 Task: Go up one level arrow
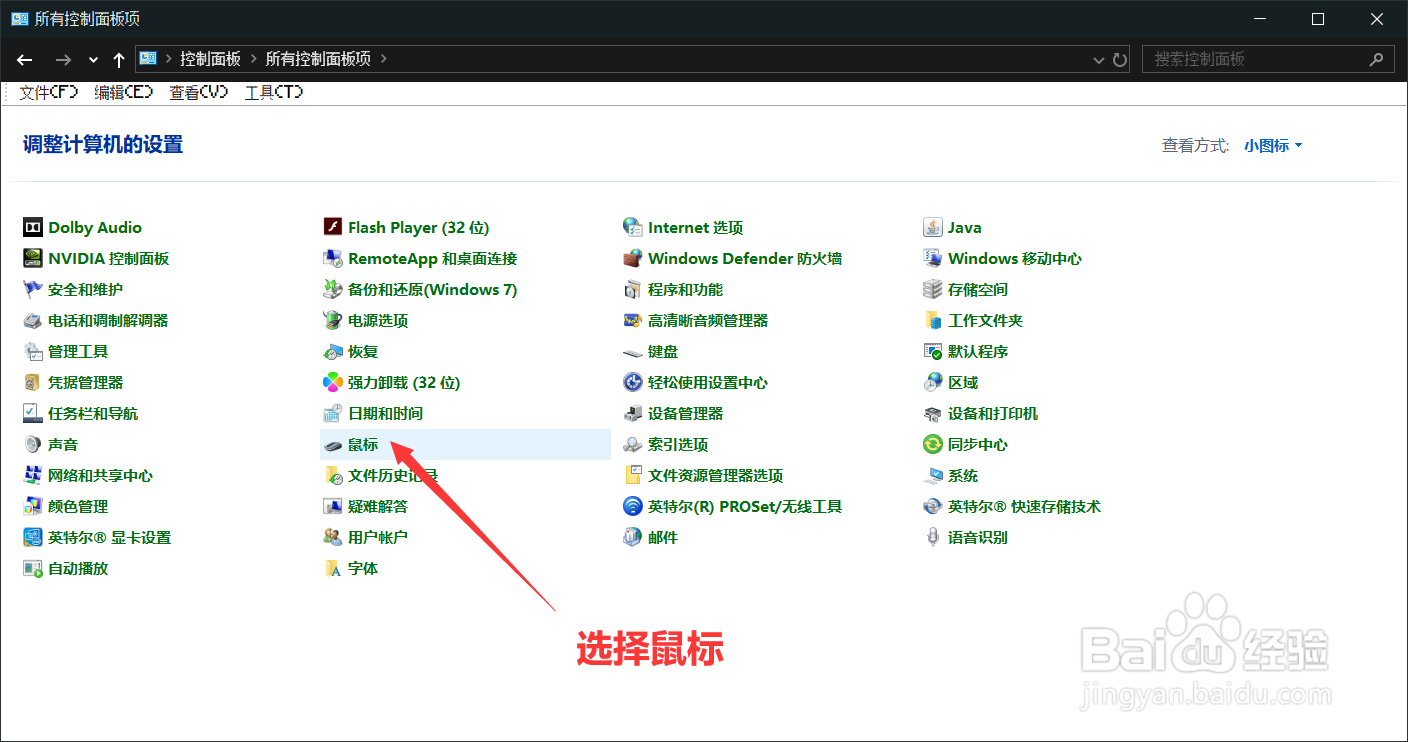point(119,59)
